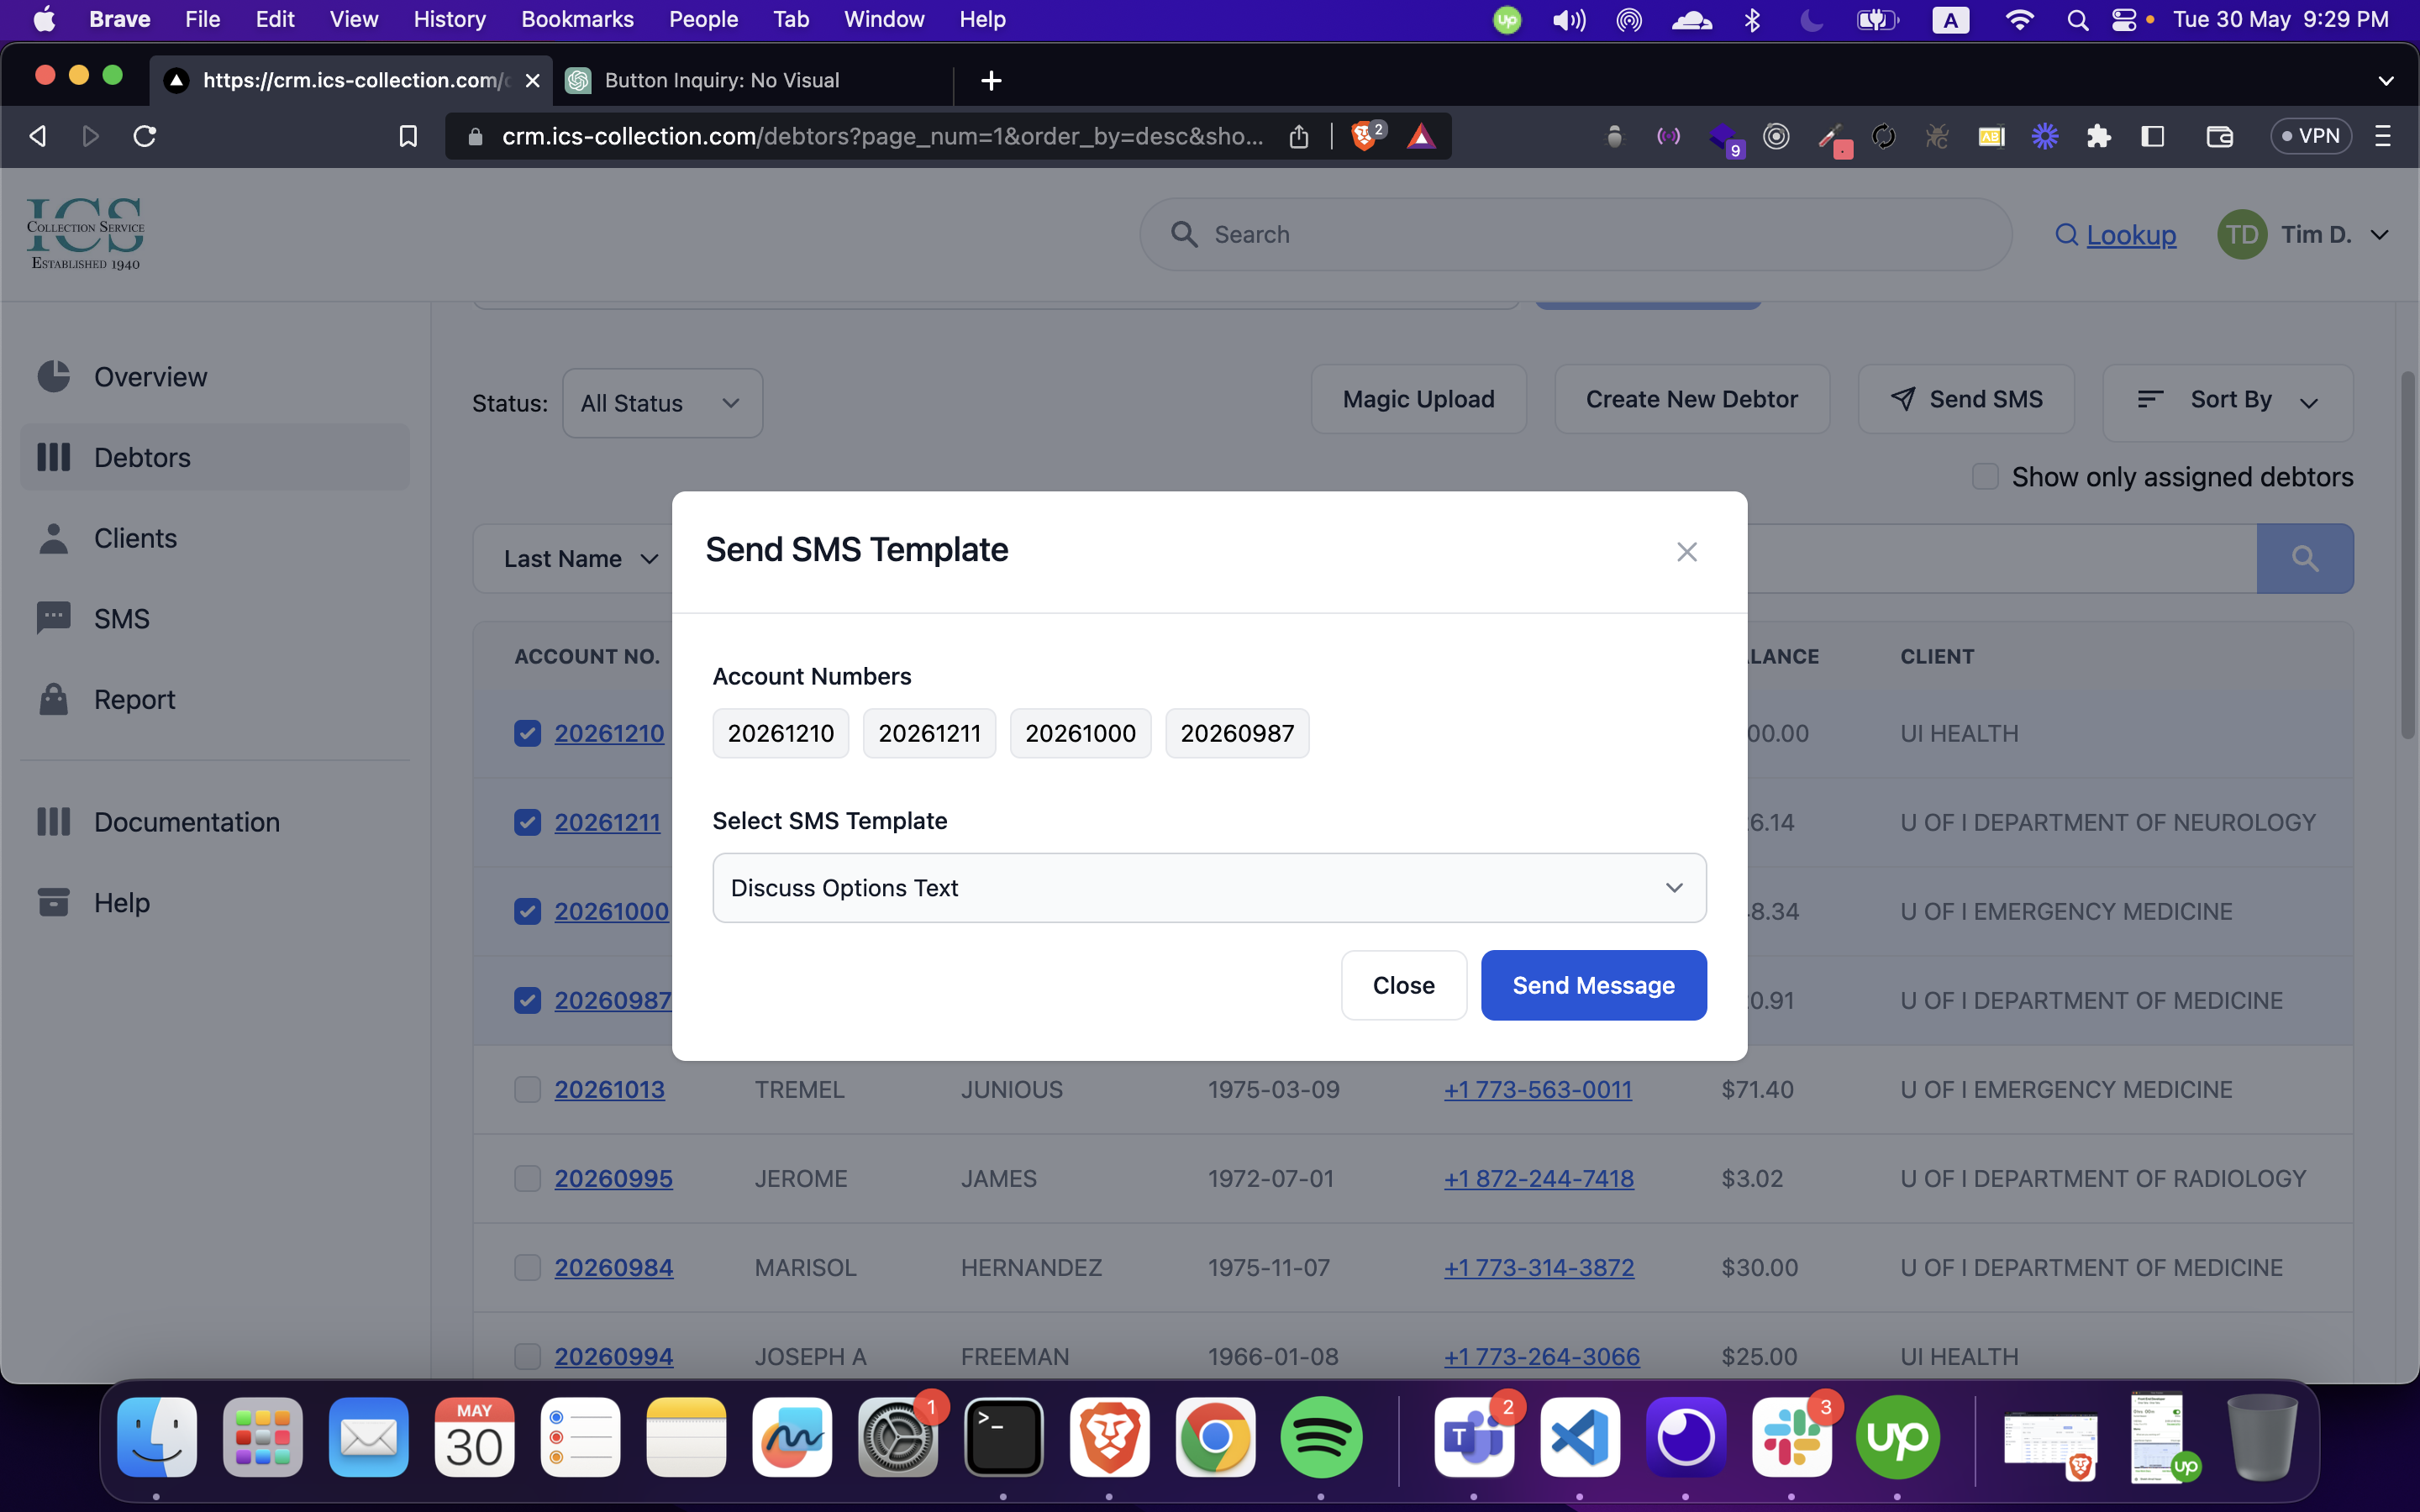Click the Send Message button
The image size is (2420, 1512).
pos(1592,985)
